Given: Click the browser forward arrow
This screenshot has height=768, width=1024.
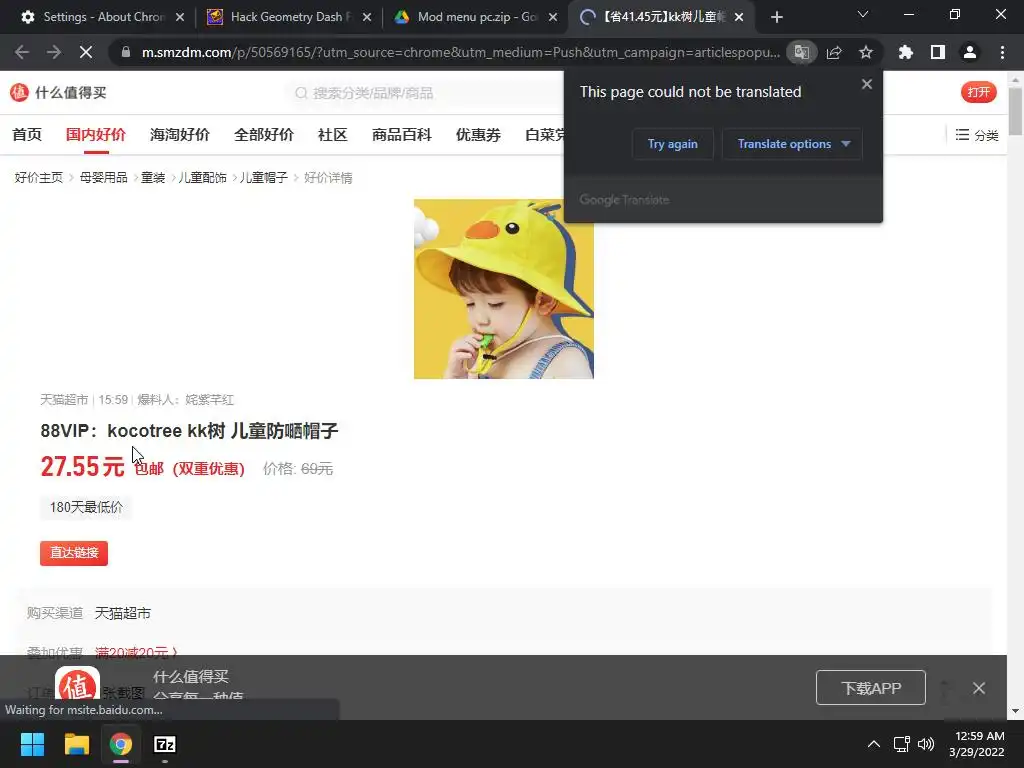Looking at the screenshot, I should pos(54,52).
